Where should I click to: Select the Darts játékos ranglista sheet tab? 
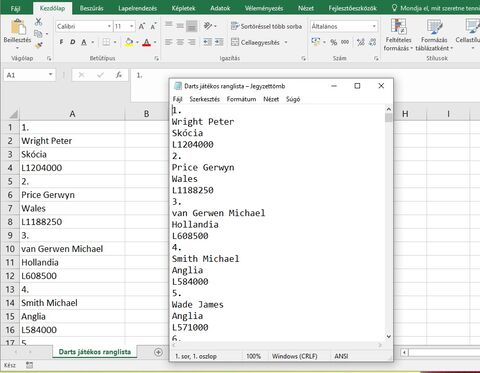[95, 352]
